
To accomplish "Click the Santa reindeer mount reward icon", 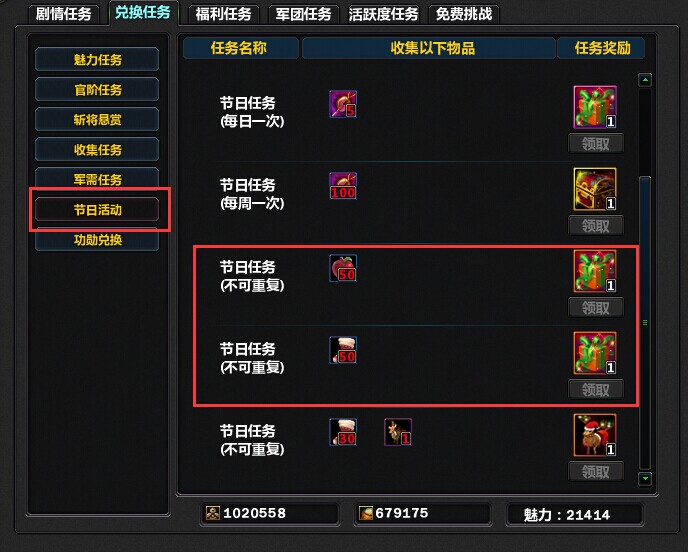I will coord(595,435).
